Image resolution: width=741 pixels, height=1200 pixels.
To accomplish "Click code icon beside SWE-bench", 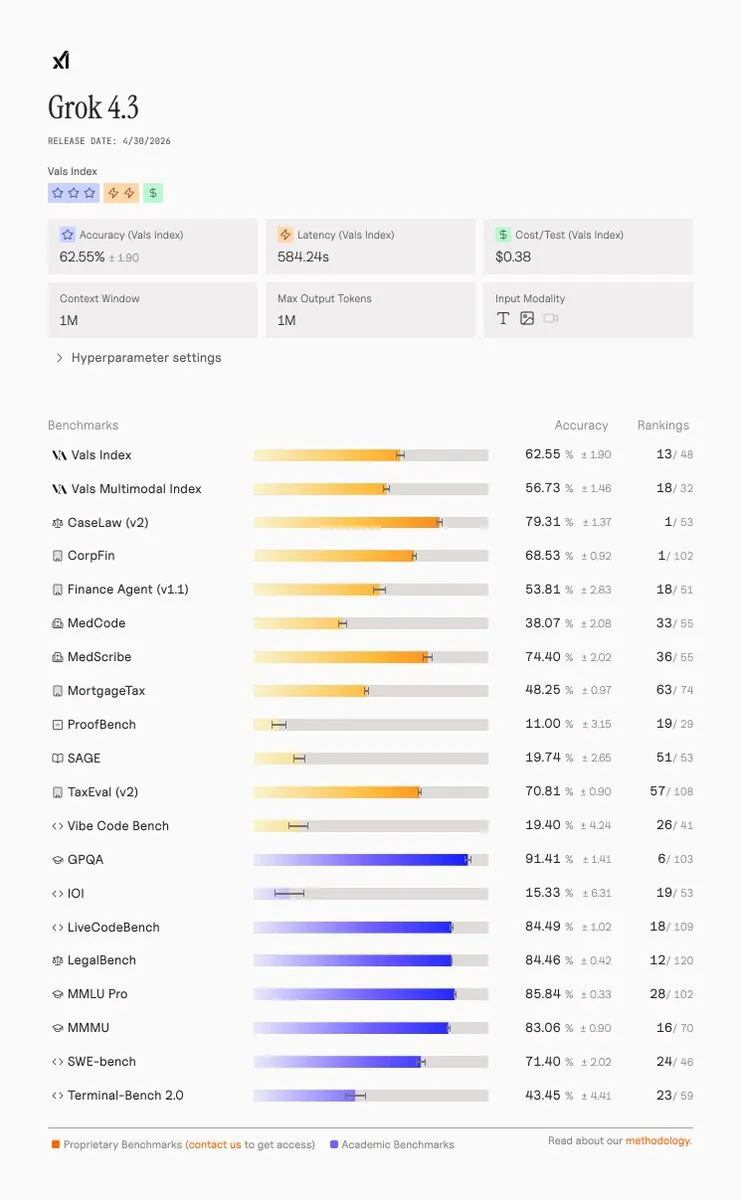I will click(x=57, y=1062).
